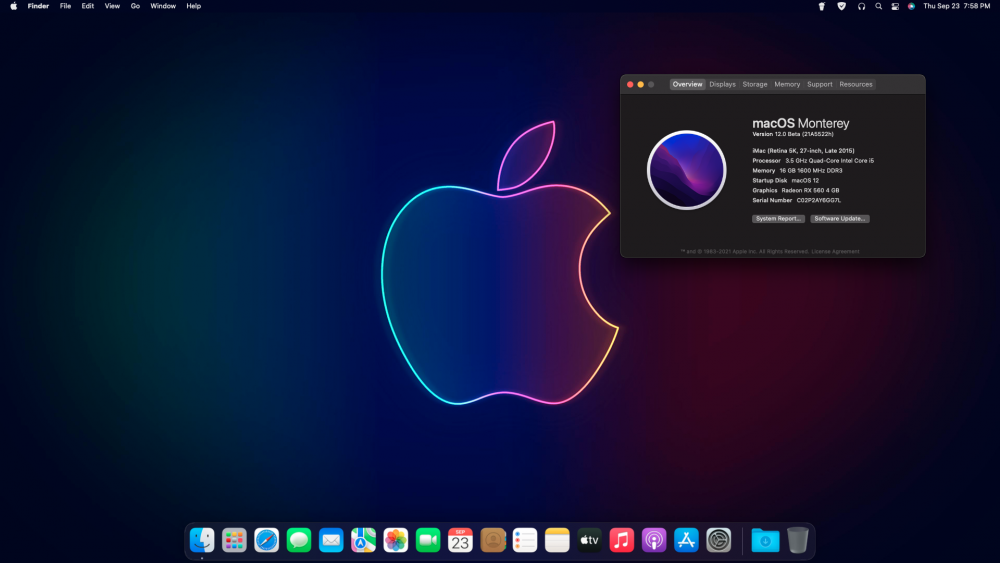Click the serial number C02P2AY6GG7L
Image resolution: width=1000 pixels, height=563 pixels.
819,200
